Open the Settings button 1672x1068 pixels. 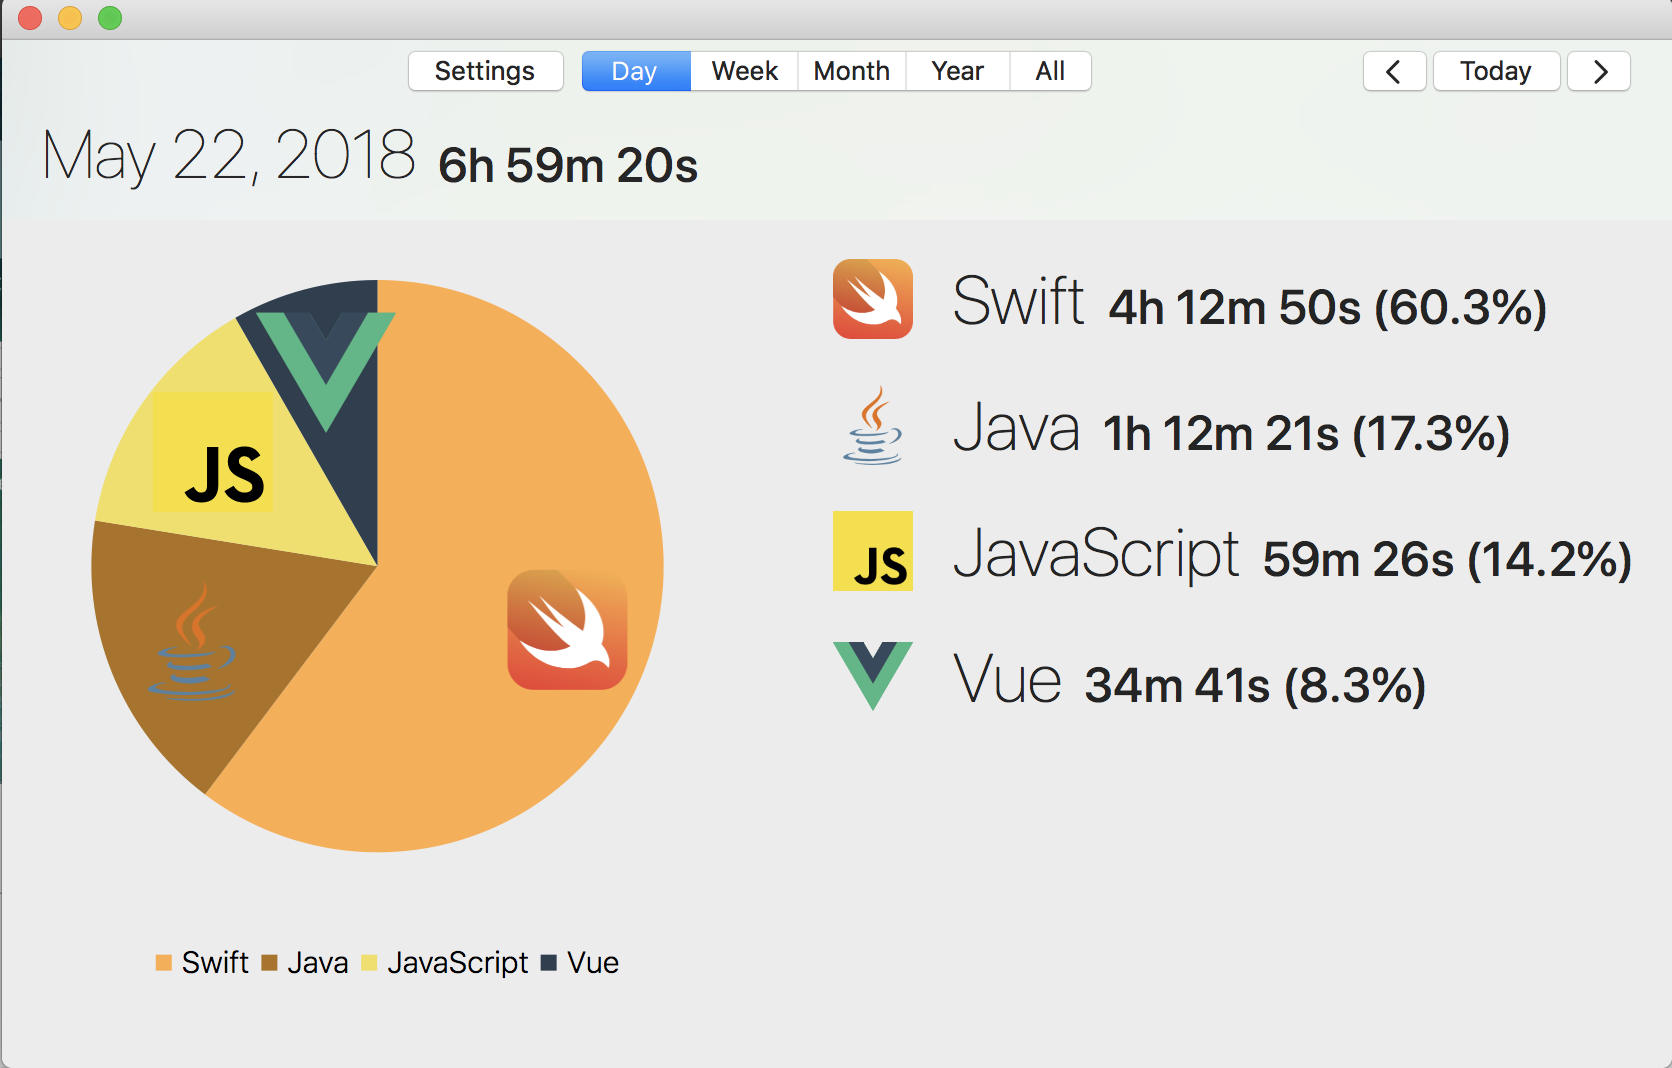[x=485, y=71]
